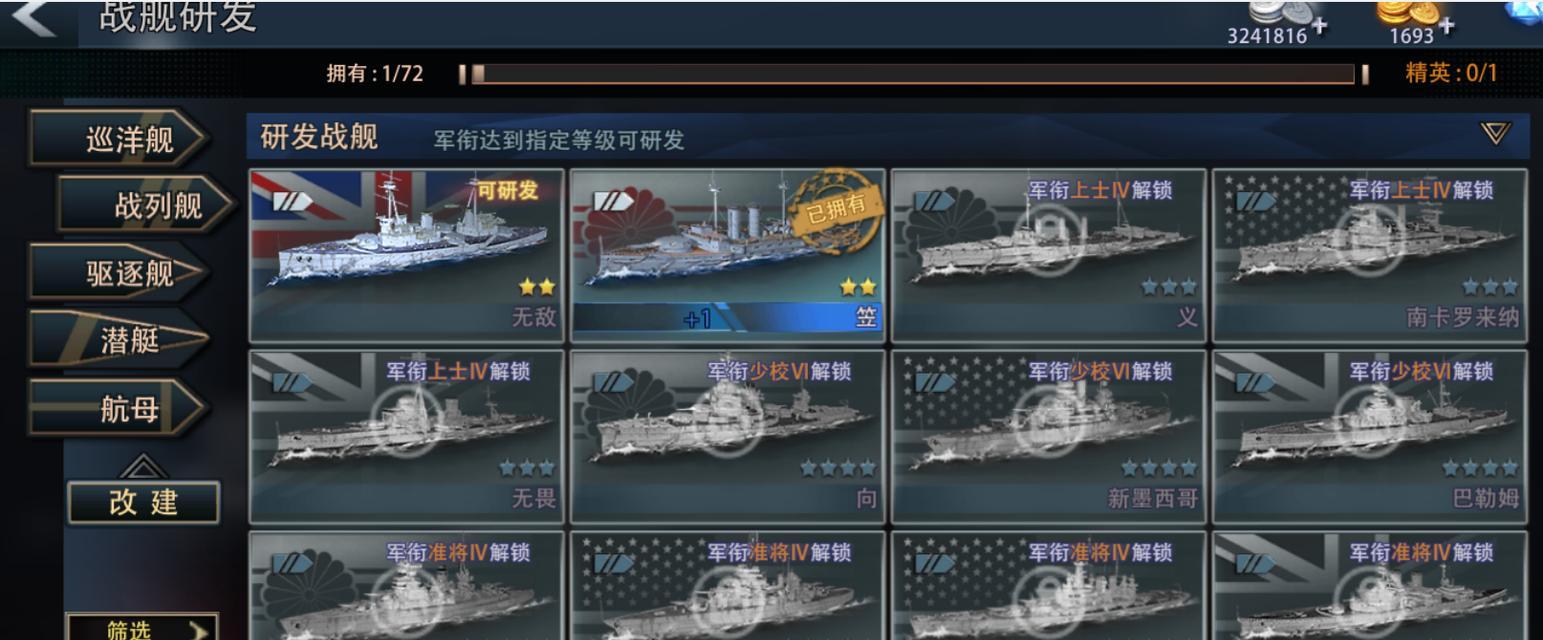Image resolution: width=1543 pixels, height=640 pixels.
Task: Select the 巴勒姆 battleship card
Action: click(1370, 437)
